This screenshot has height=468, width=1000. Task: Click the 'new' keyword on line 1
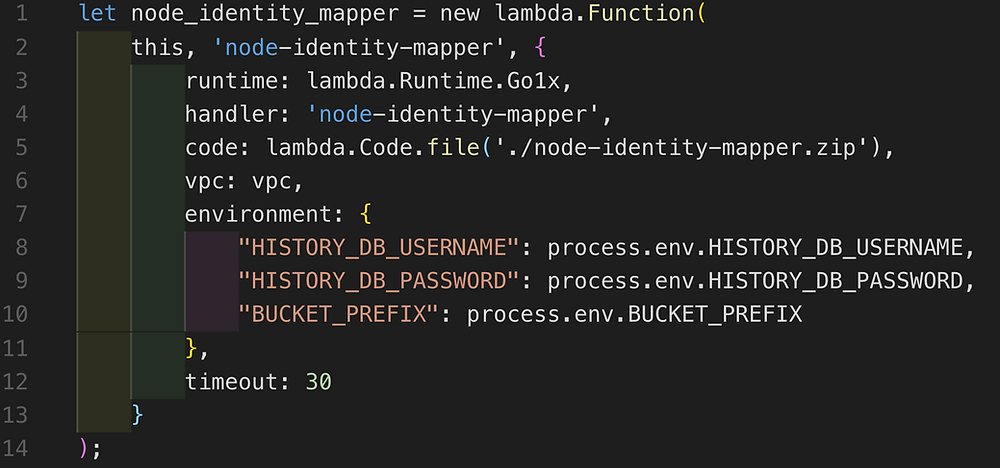coord(459,14)
